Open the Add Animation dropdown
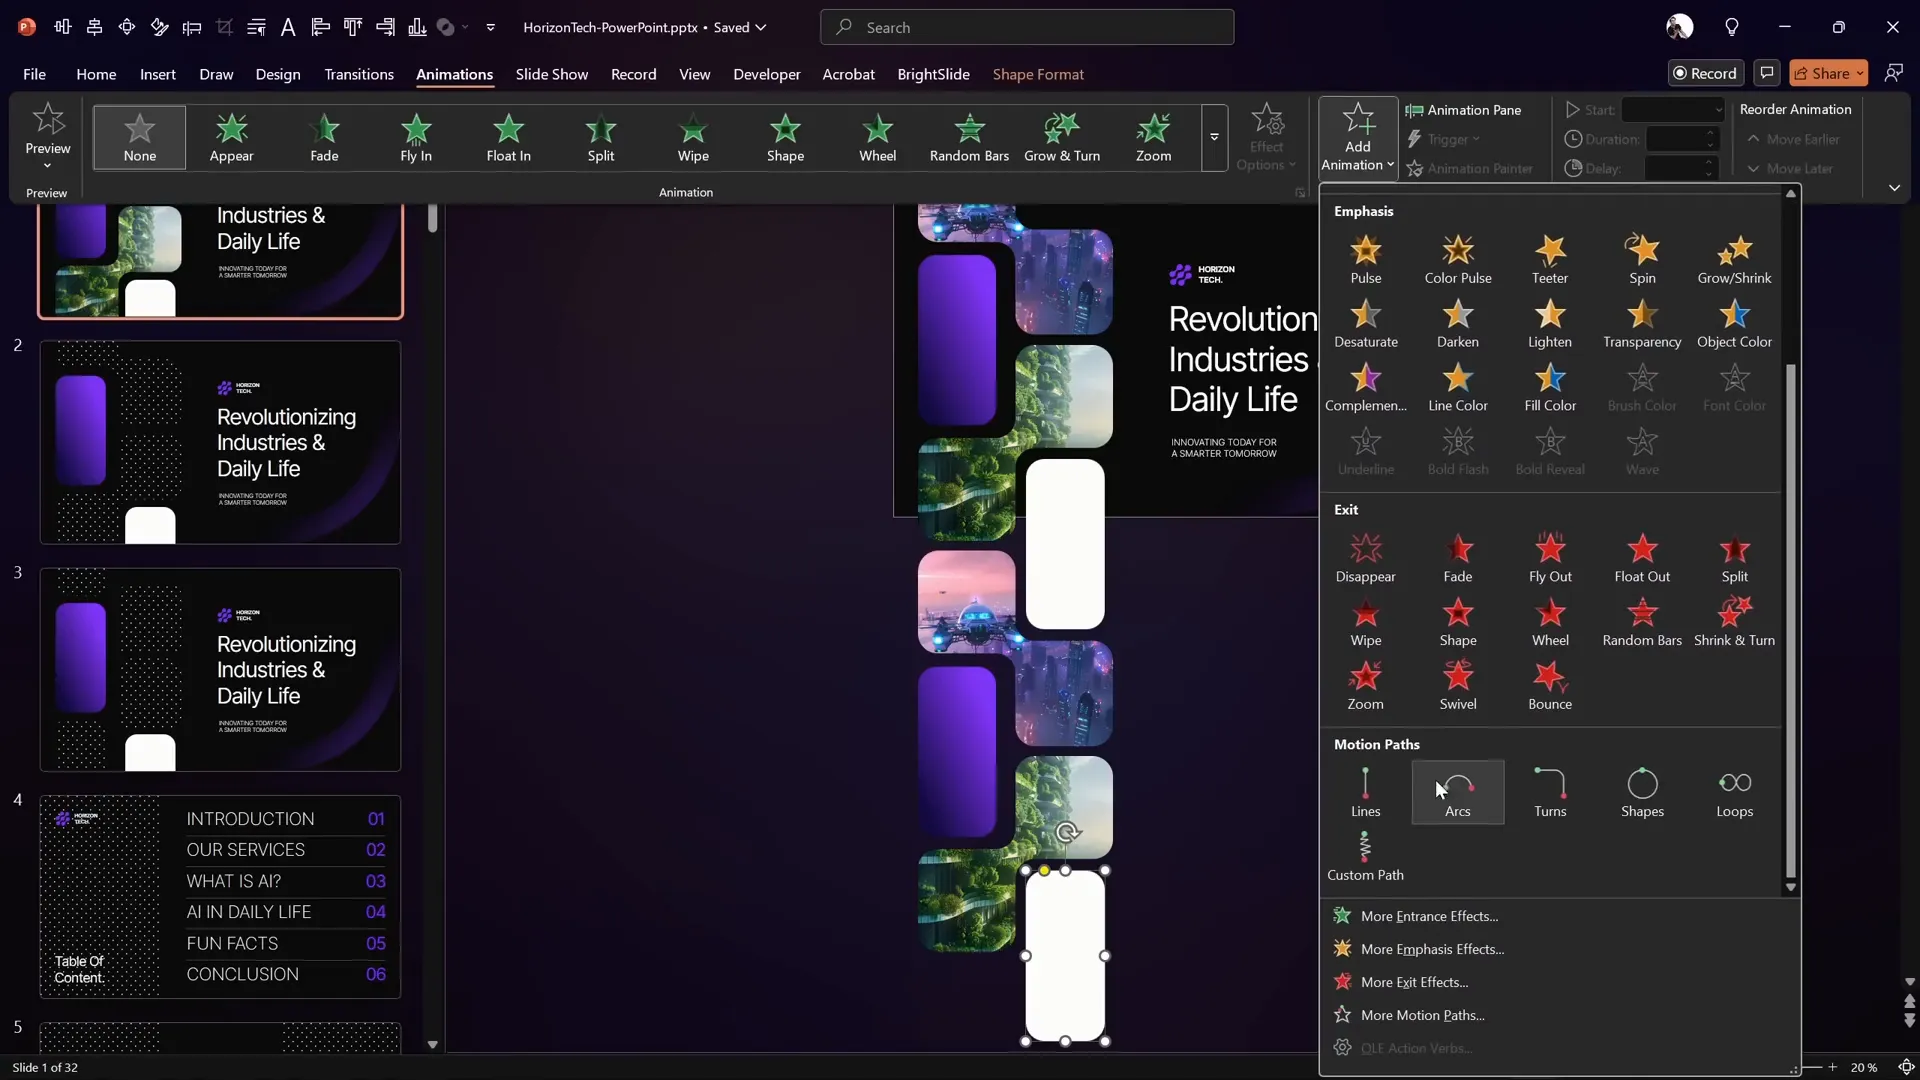 (1357, 138)
